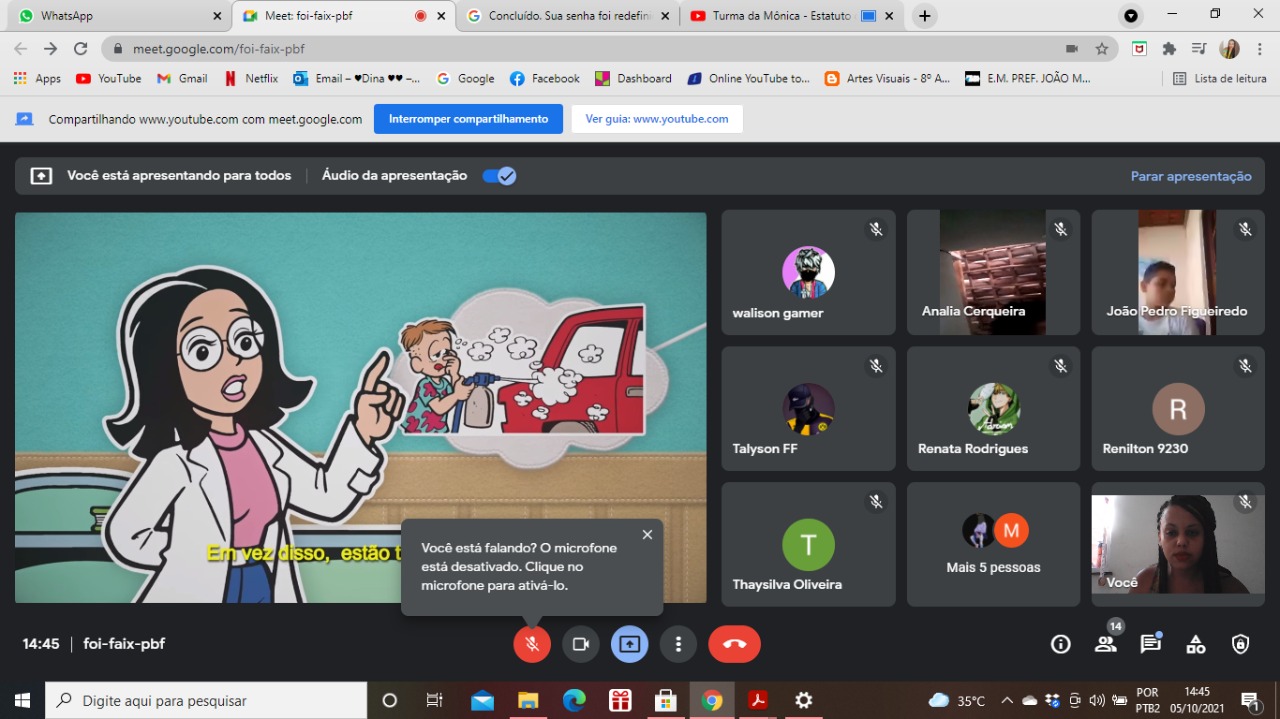Dismiss the microphone muted tooltip
Image resolution: width=1280 pixels, height=719 pixels.
point(647,535)
